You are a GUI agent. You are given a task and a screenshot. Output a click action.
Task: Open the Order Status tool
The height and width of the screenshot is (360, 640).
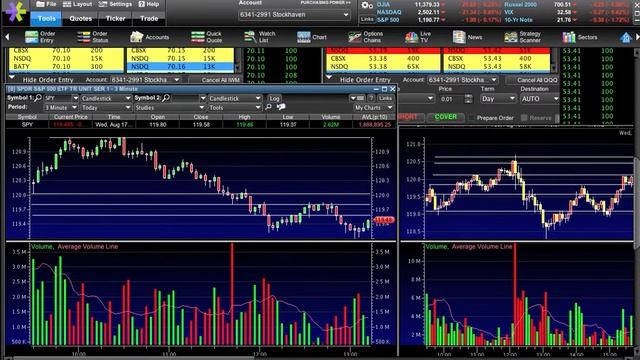[x=93, y=37]
